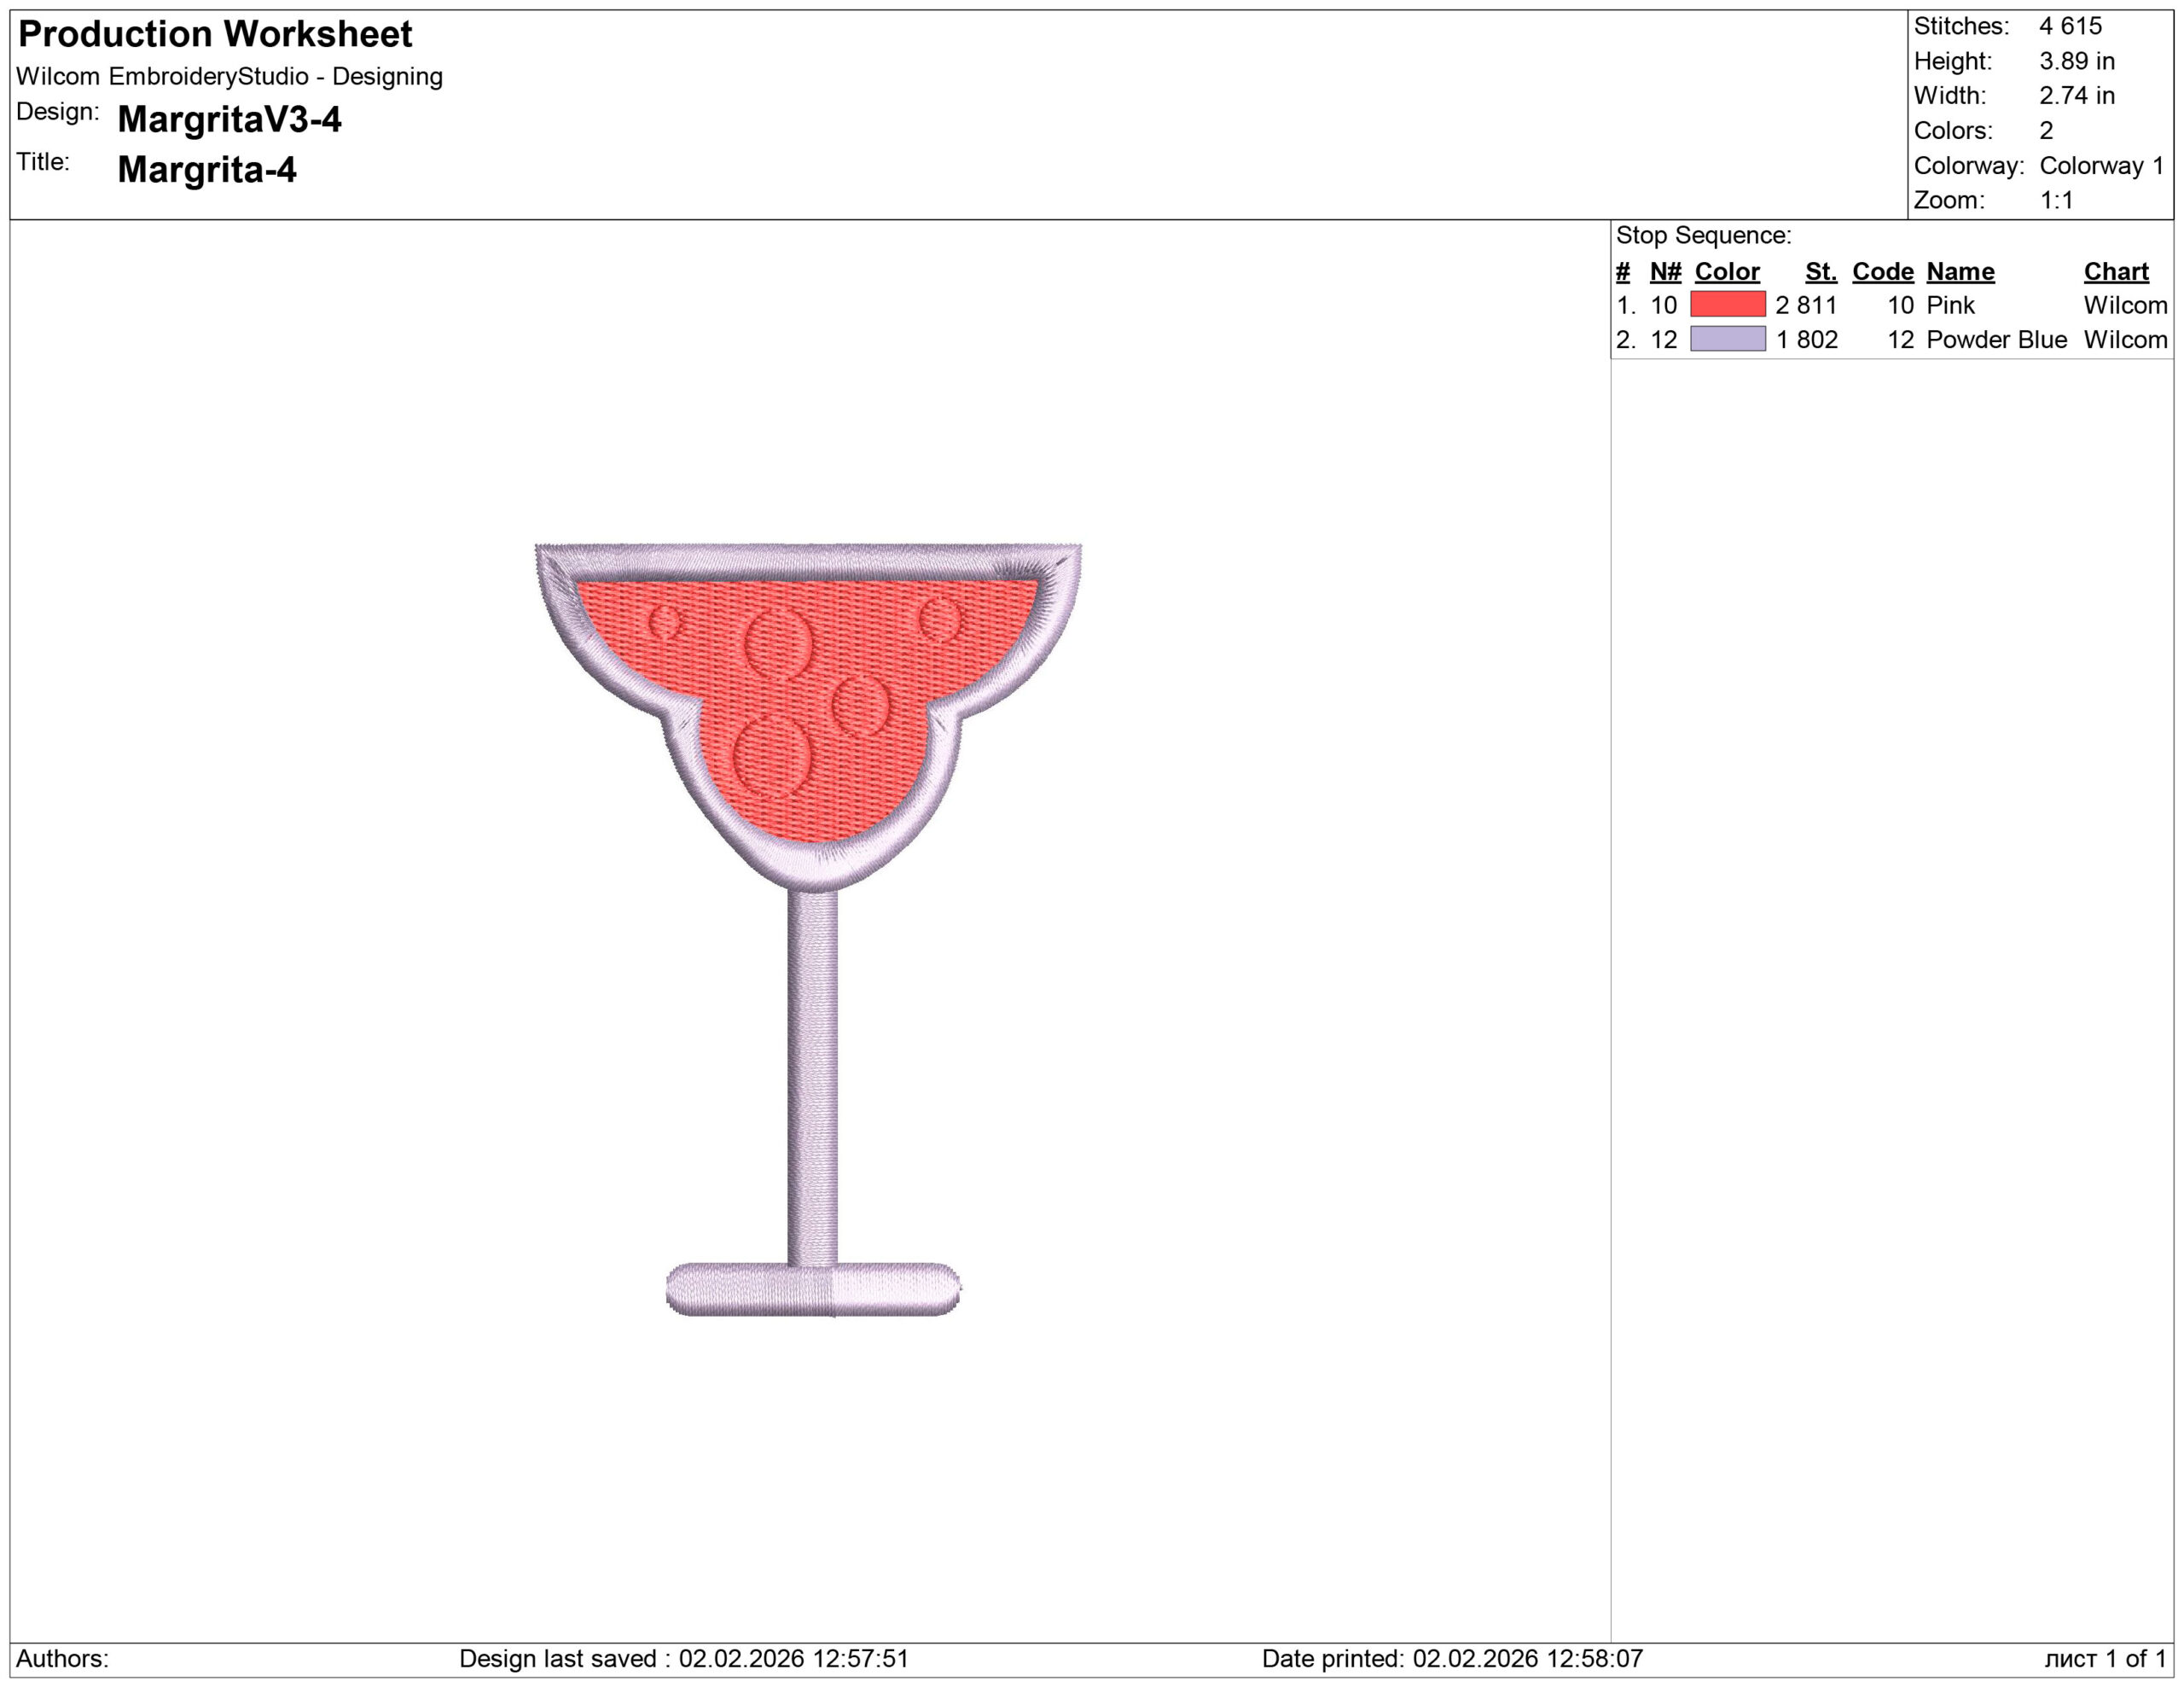Click the Powder Blue color swatch
Screen dimensions: 2184x1681
pyautogui.click(x=1727, y=339)
